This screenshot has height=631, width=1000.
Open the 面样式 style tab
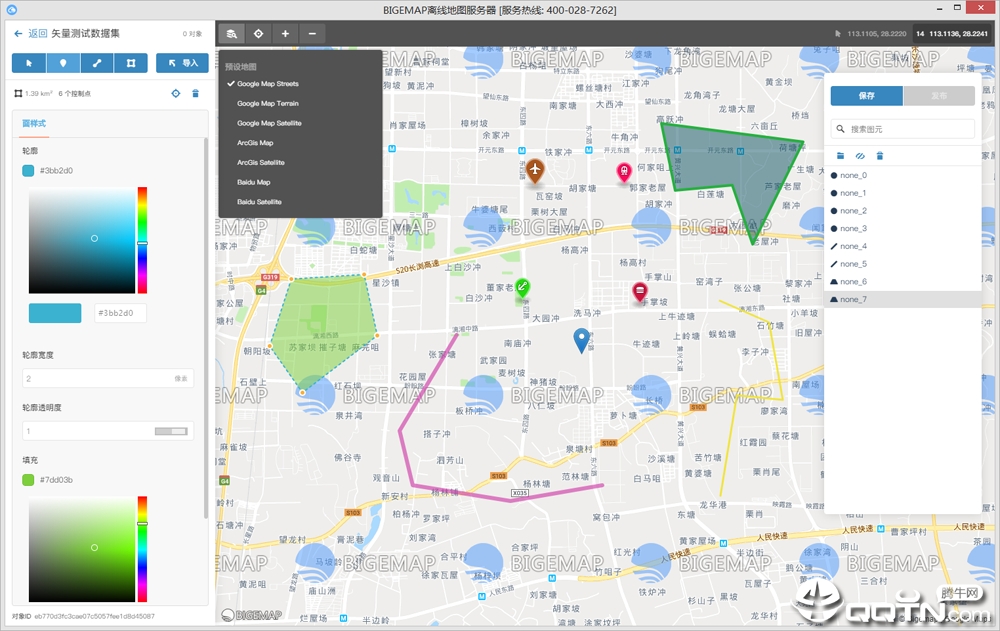coord(34,123)
